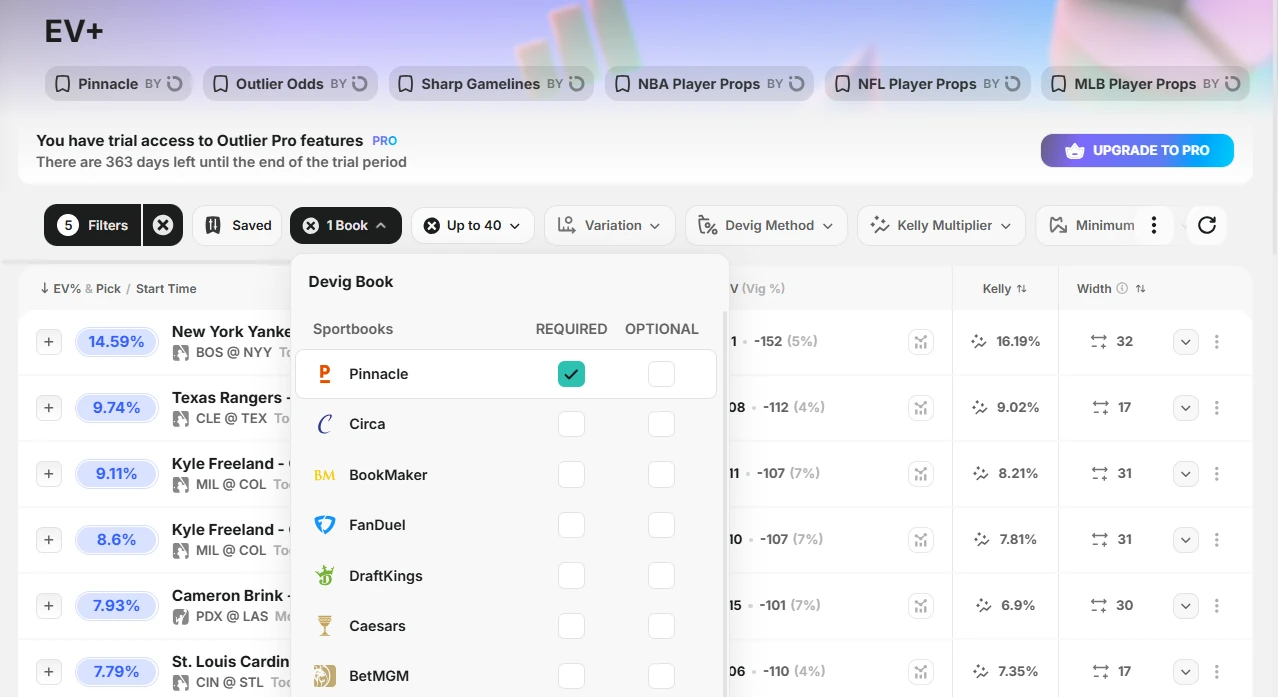Screen dimensions: 1278x697
Task: Open the MLB Player Props preset
Action: click(x=1145, y=84)
